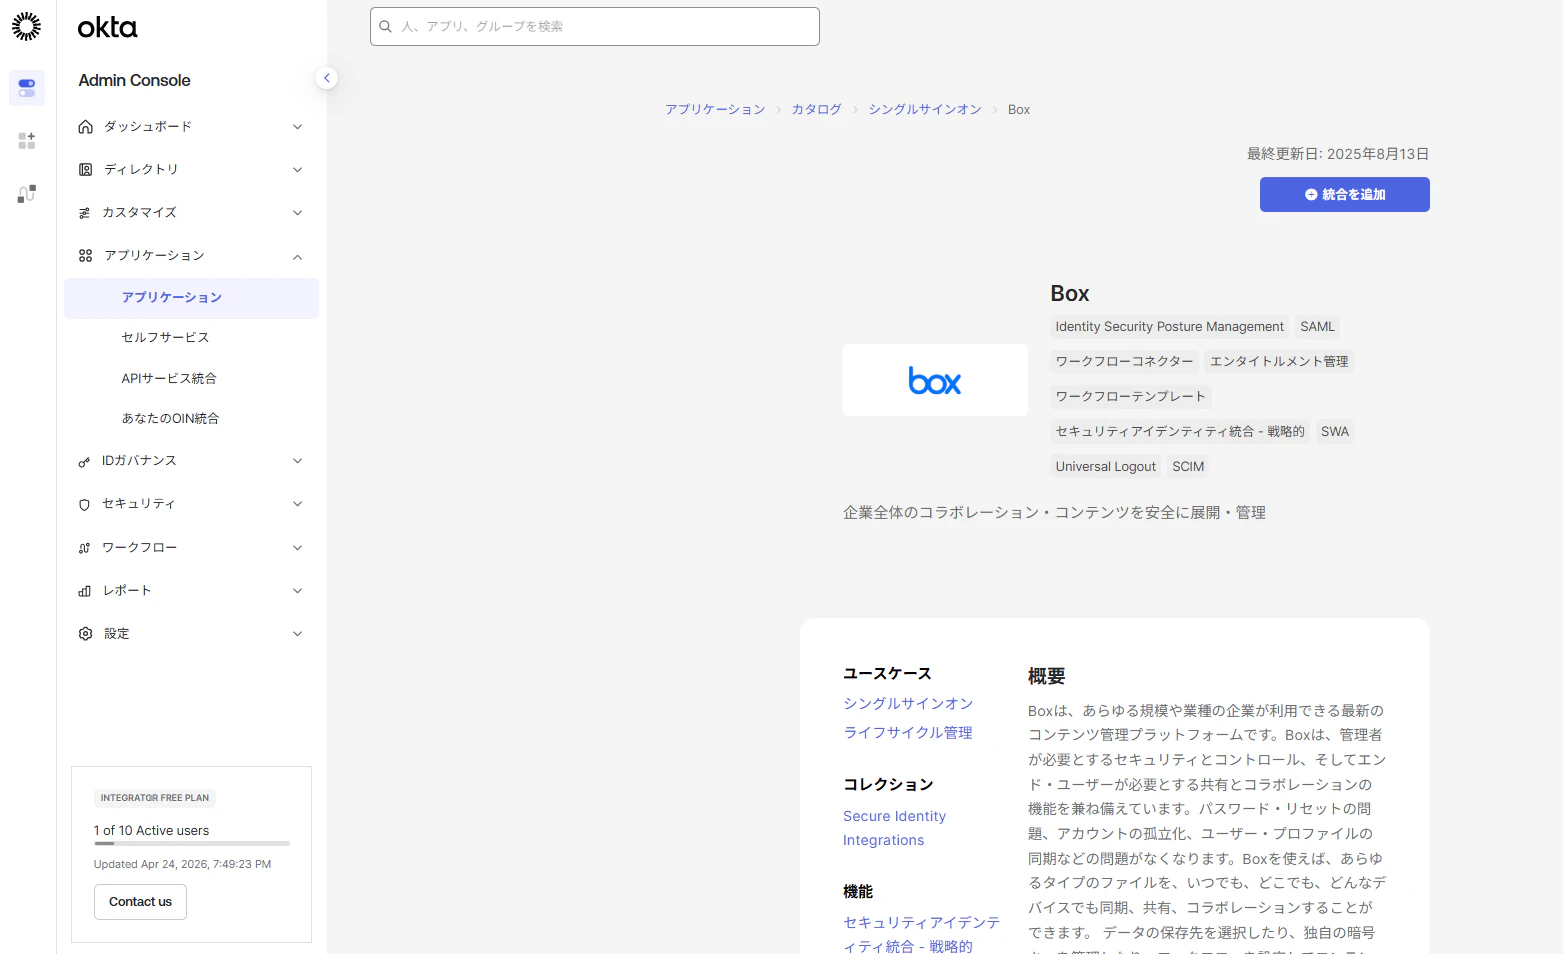This screenshot has width=1563, height=954.
Task: Go to カタログ breadcrumb link
Action: click(x=817, y=110)
